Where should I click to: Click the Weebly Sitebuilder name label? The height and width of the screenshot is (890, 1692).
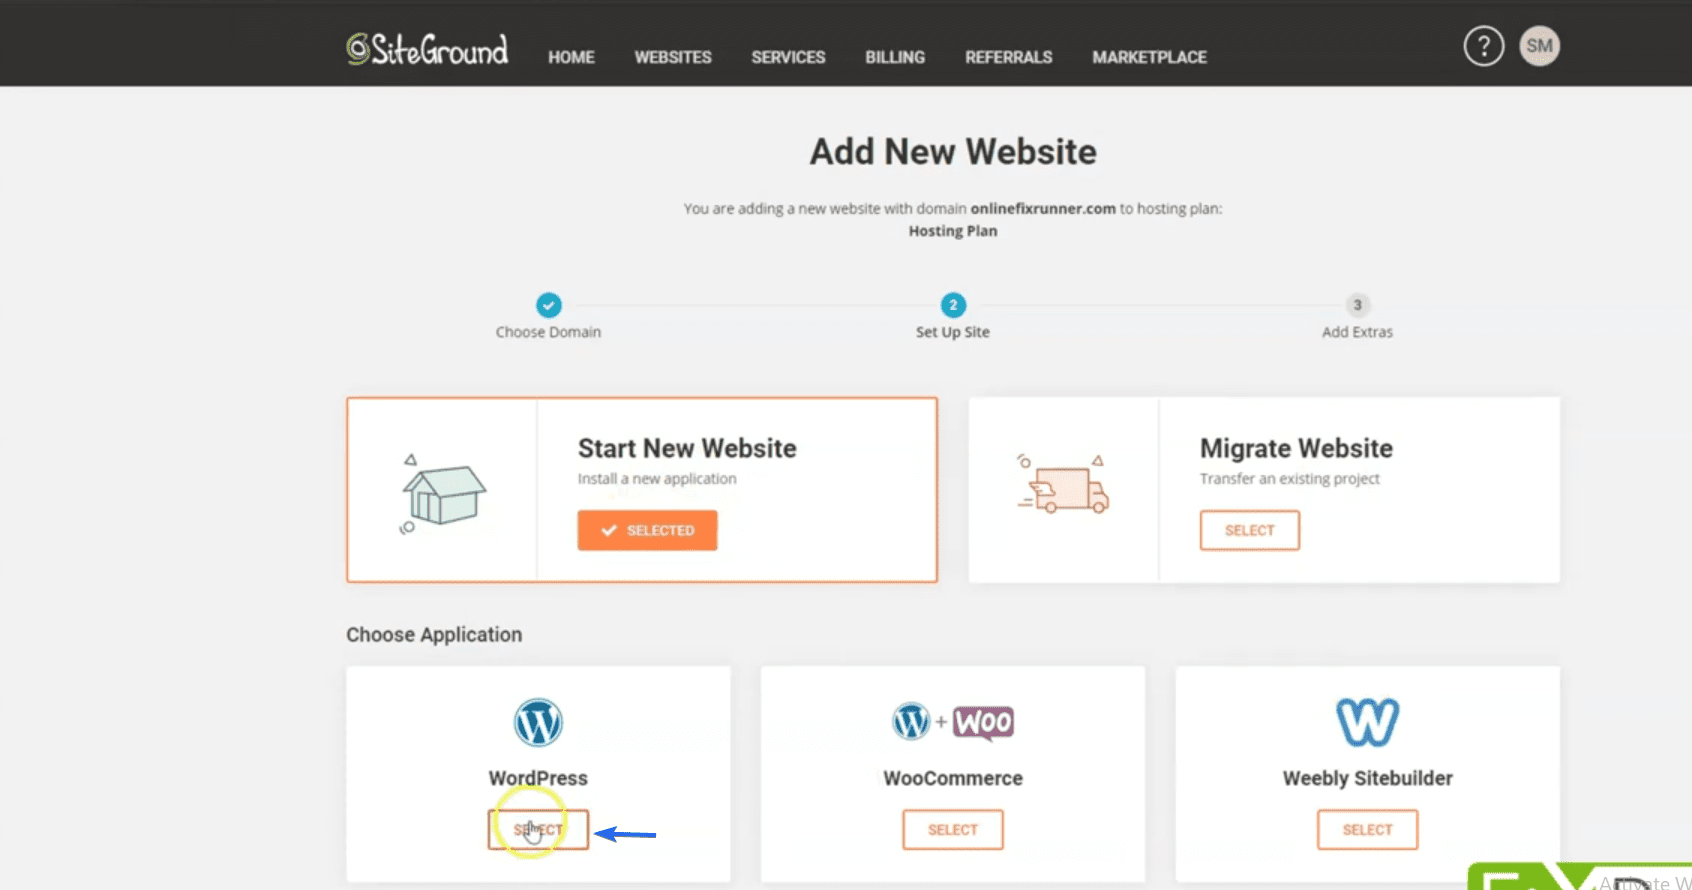tap(1368, 778)
